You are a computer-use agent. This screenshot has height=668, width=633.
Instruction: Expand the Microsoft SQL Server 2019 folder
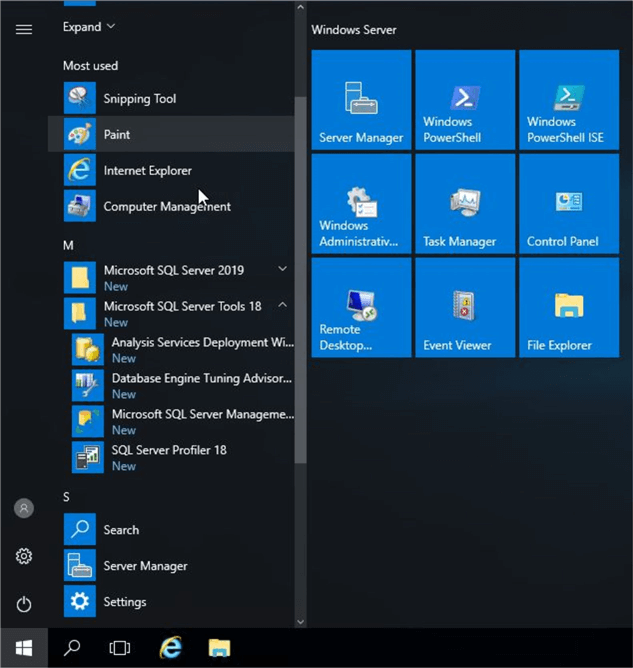[282, 269]
